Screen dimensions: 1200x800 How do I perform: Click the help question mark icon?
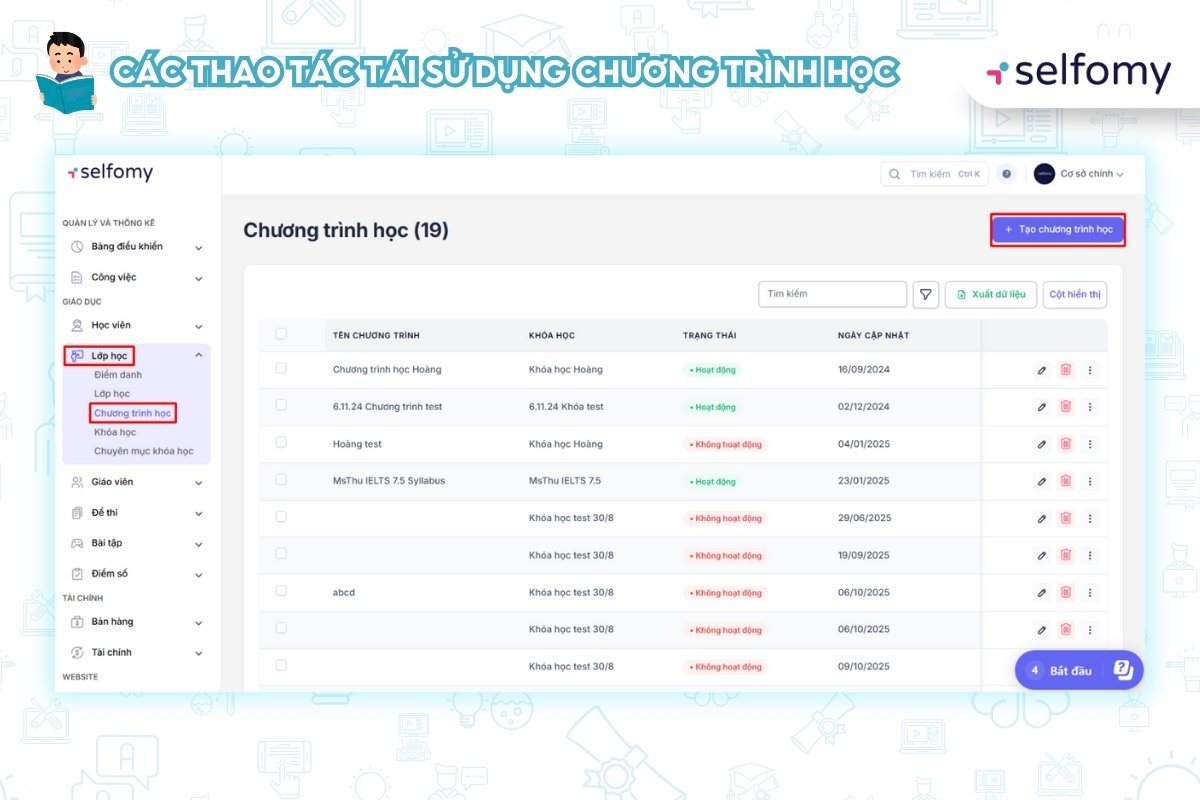coord(1007,174)
